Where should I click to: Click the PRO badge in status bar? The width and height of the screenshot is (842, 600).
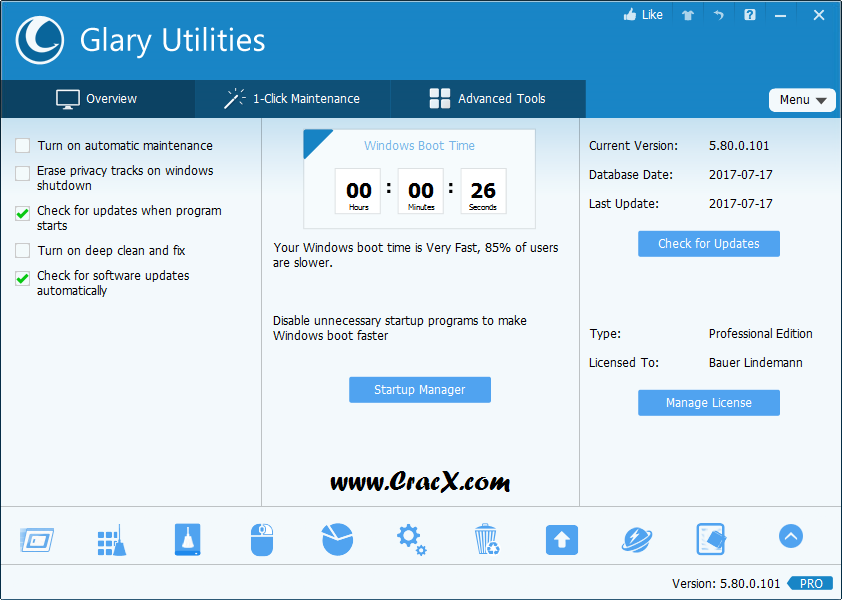pyautogui.click(x=810, y=583)
